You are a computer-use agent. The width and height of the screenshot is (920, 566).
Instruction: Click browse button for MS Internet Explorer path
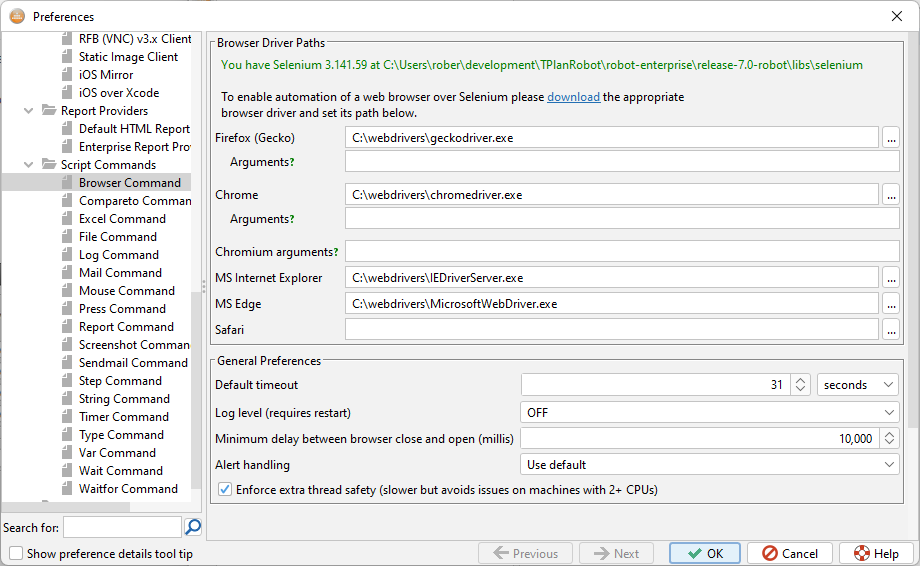(x=891, y=277)
